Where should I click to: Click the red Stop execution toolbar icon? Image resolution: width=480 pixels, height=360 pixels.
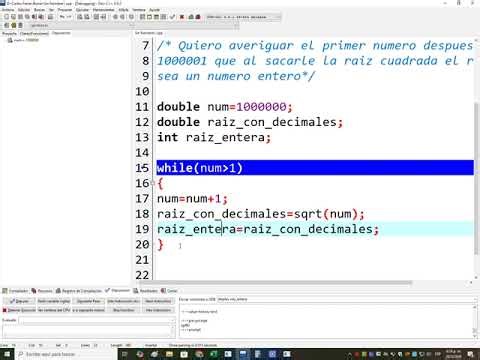coord(182,17)
